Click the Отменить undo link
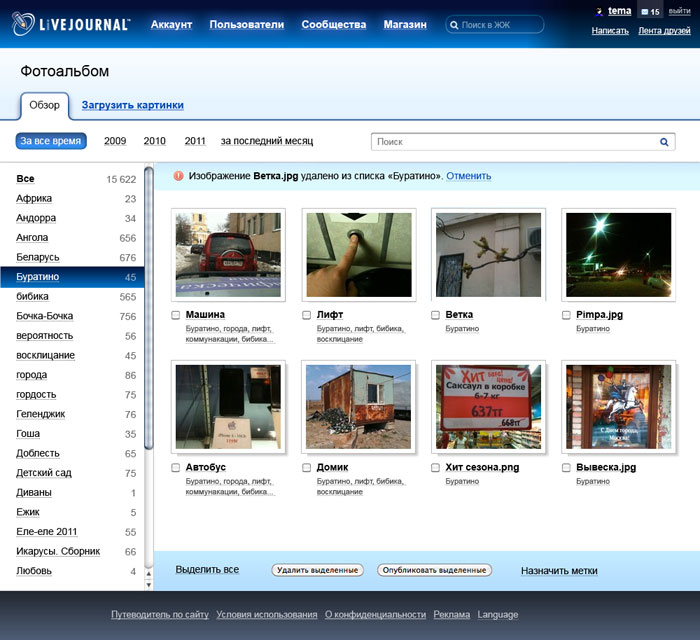Image resolution: width=700 pixels, height=640 pixels. [x=468, y=176]
